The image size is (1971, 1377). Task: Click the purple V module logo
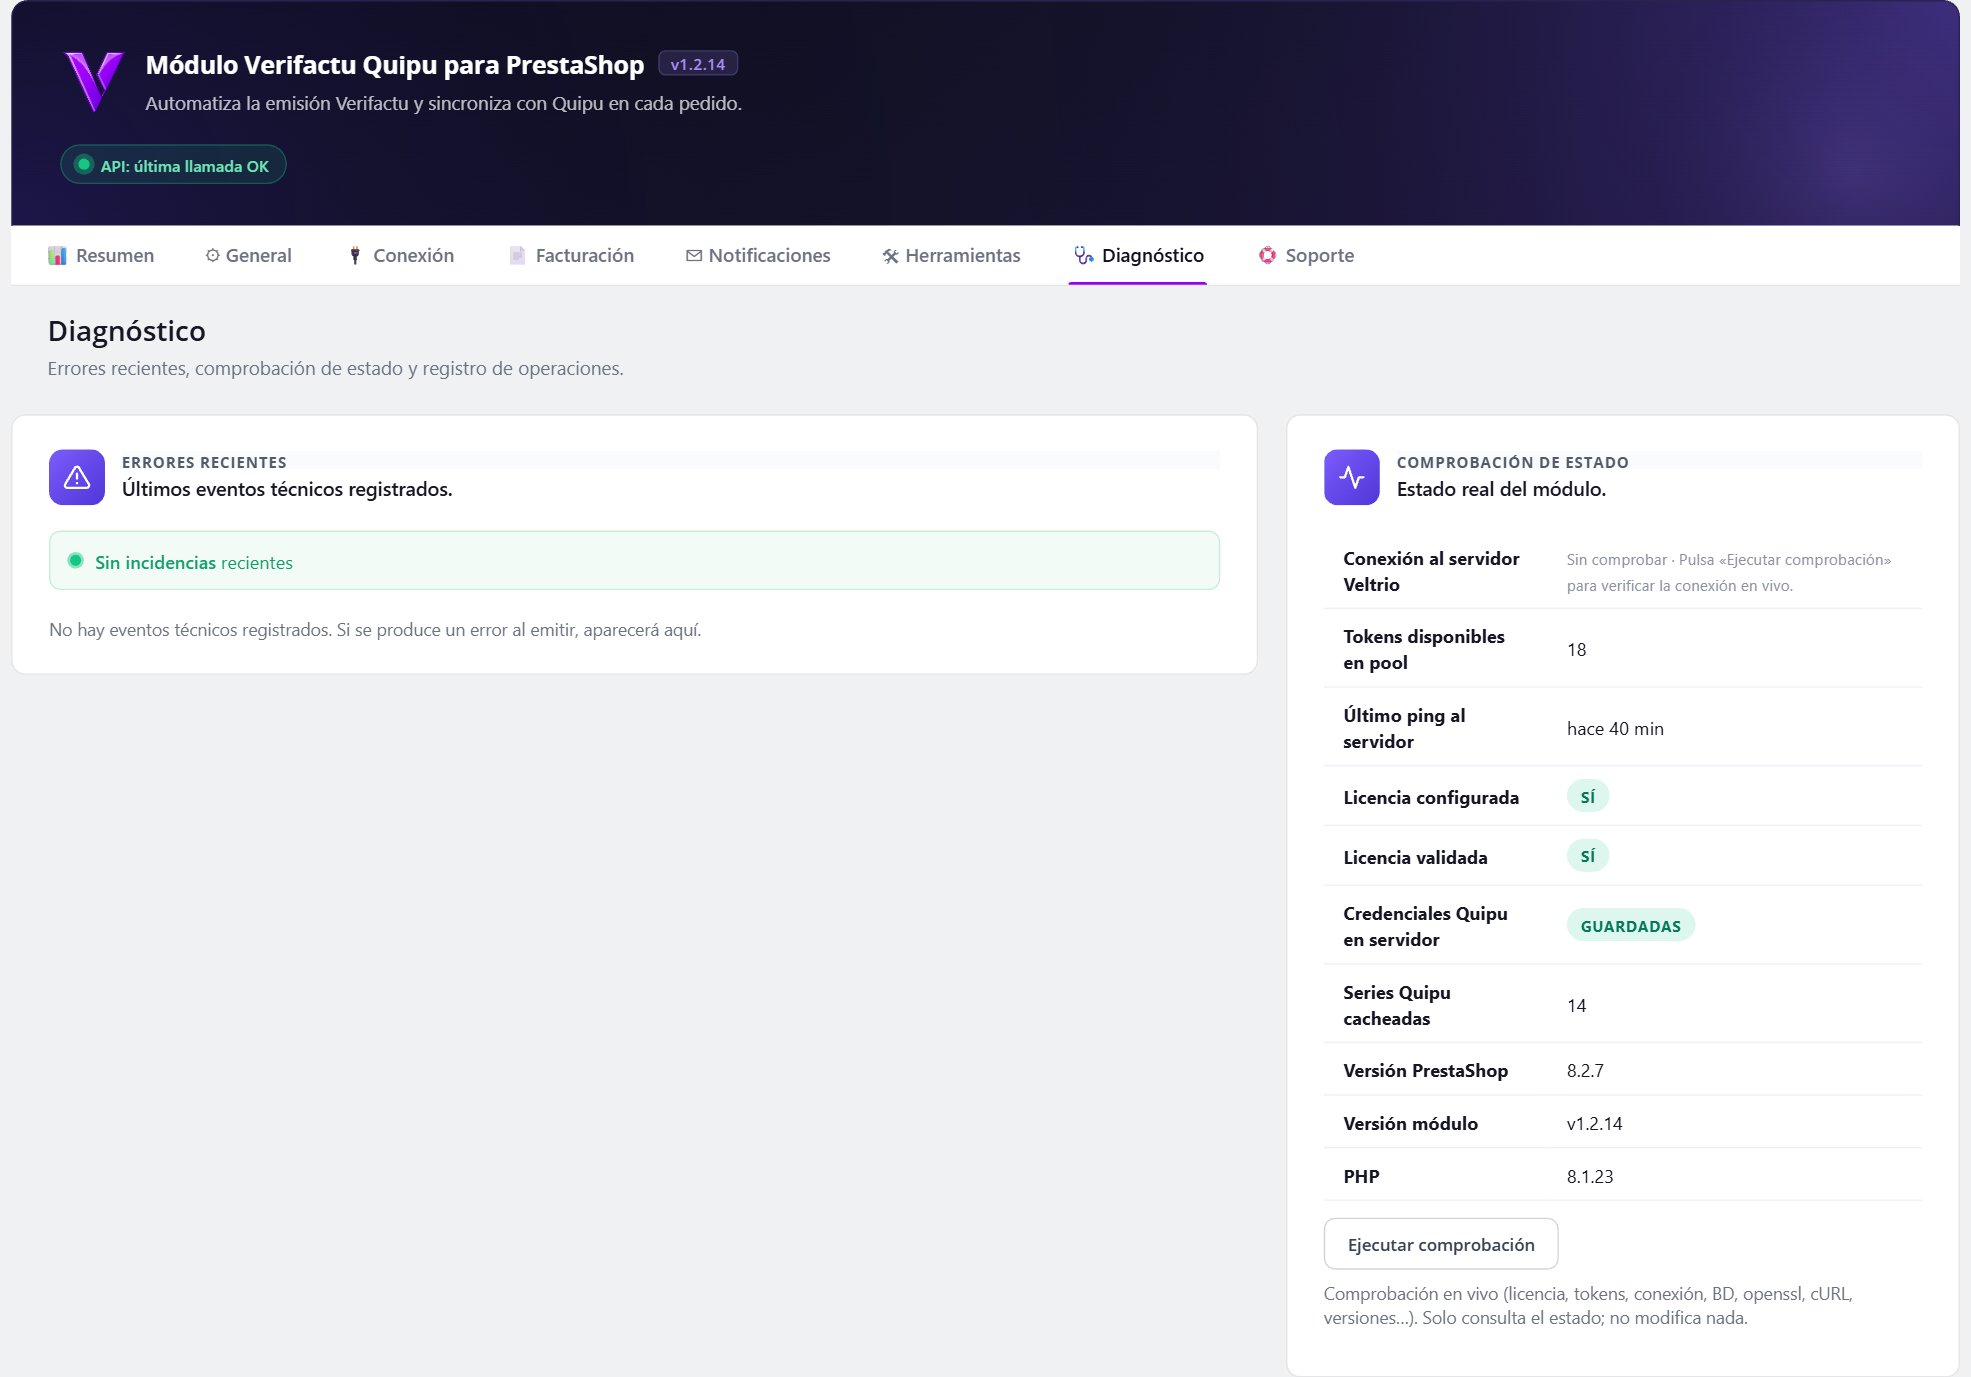(x=94, y=82)
